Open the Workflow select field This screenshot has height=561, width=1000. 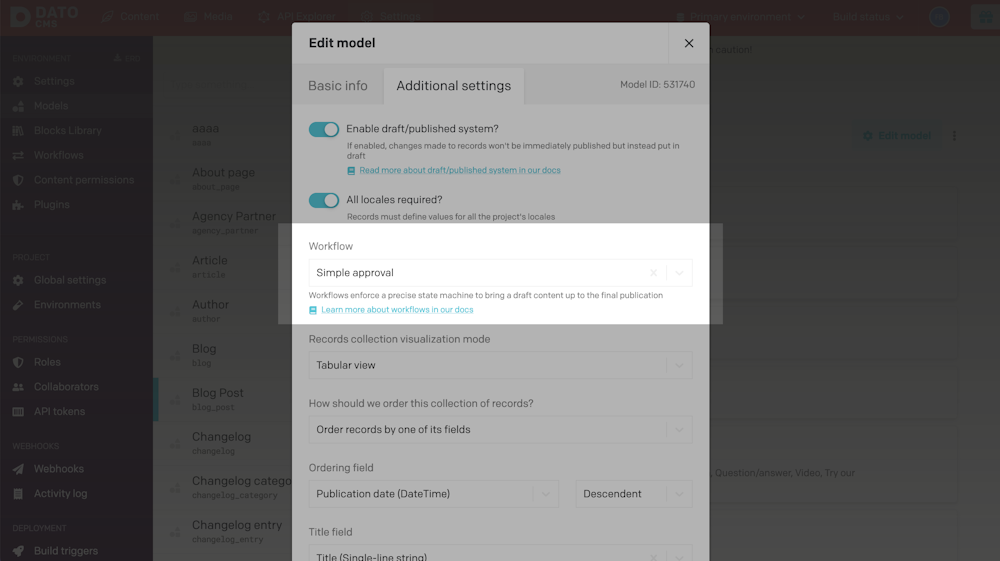tap(501, 273)
